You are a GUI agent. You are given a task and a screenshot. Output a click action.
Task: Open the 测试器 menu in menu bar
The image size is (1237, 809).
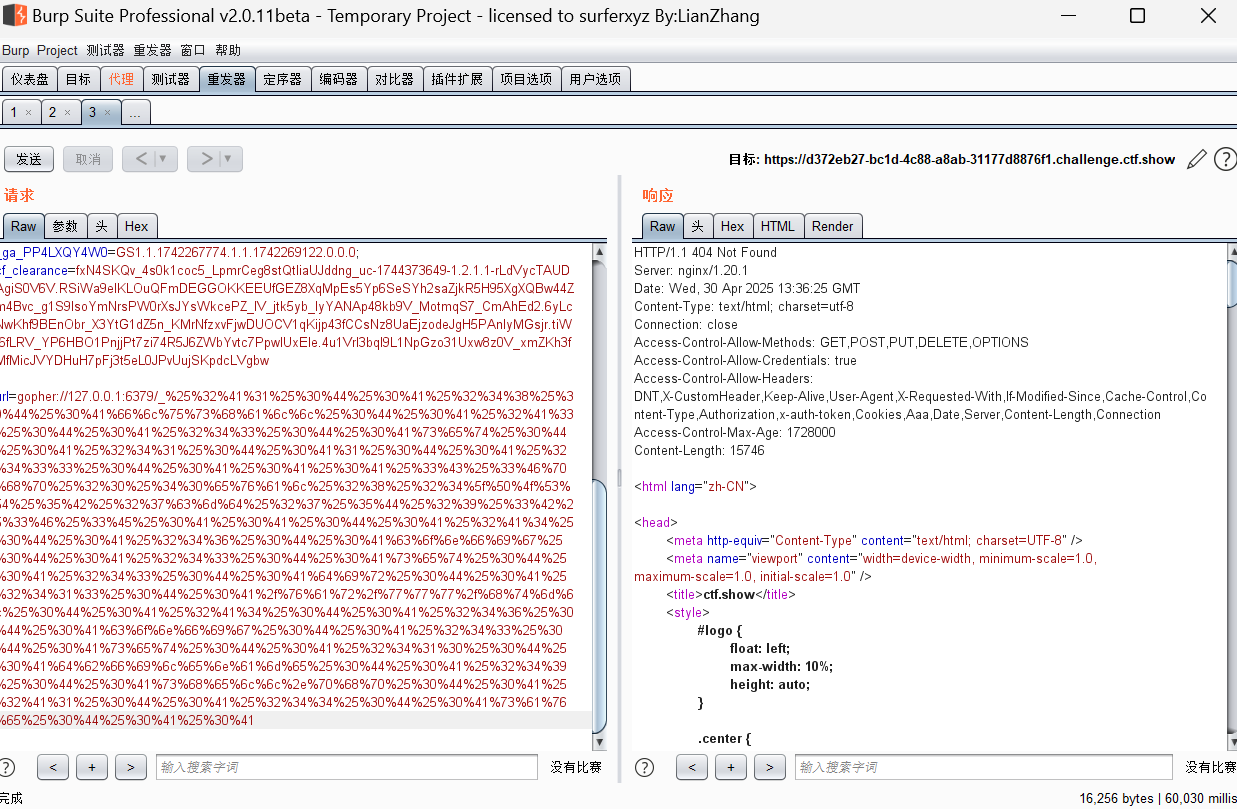click(105, 50)
